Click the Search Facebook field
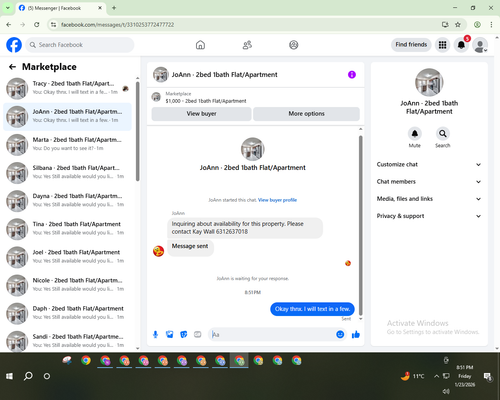 (x=80, y=45)
